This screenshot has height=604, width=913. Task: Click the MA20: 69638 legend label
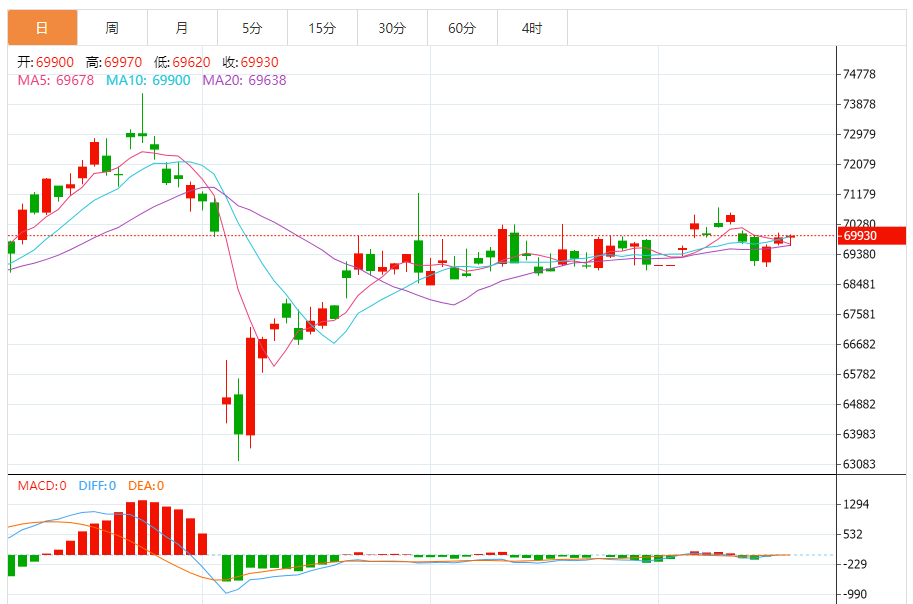point(245,80)
